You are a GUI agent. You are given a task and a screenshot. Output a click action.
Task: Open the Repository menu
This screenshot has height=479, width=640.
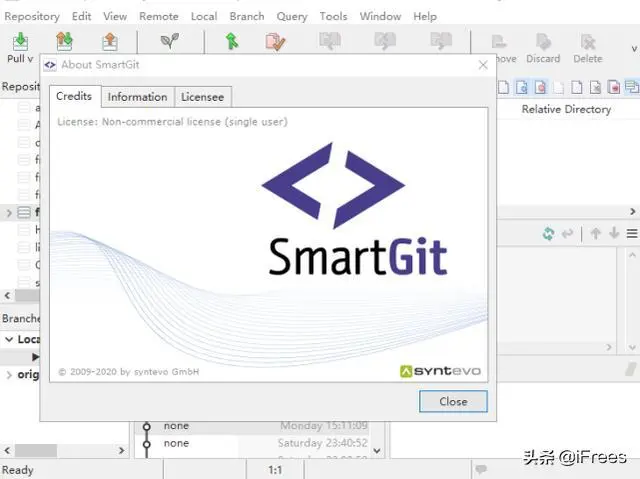32,16
